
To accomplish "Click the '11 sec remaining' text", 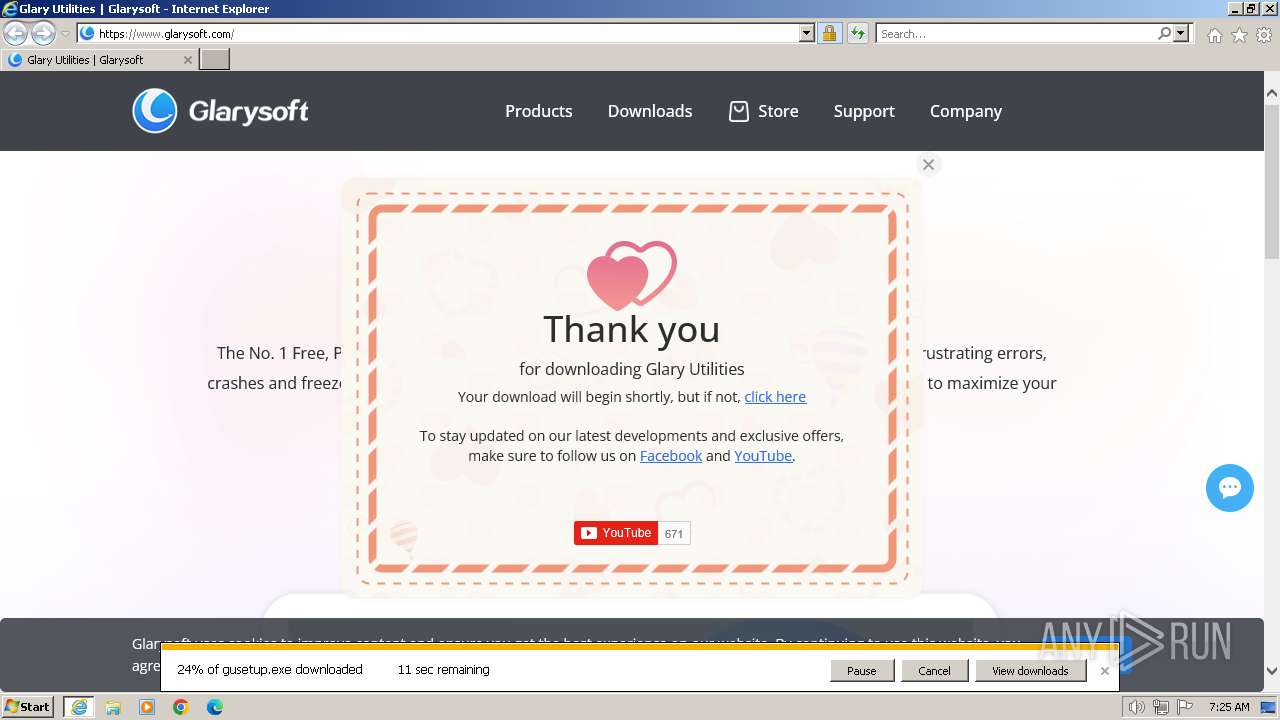I will coord(443,670).
